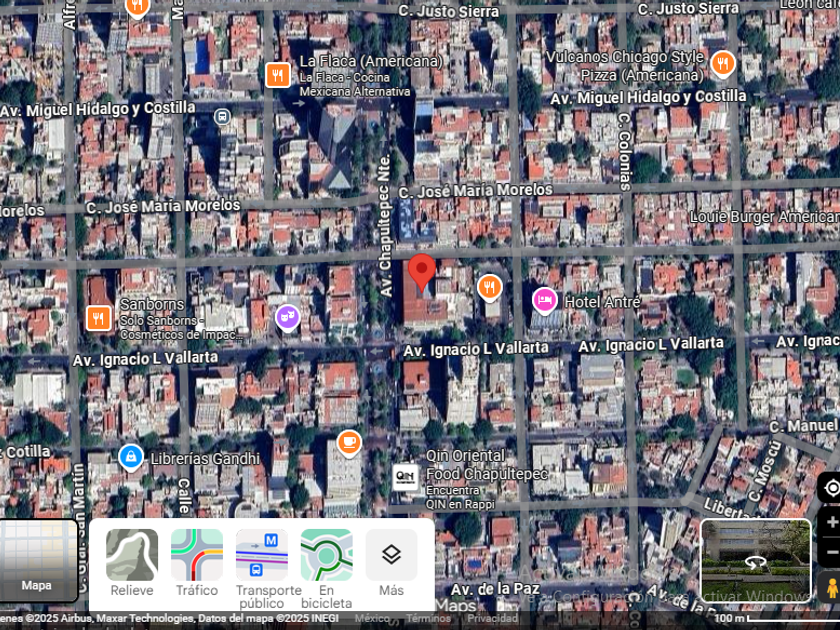This screenshot has height=630, width=840.
Task: Click the Sanborns restaurant icon
Action: 99,318
